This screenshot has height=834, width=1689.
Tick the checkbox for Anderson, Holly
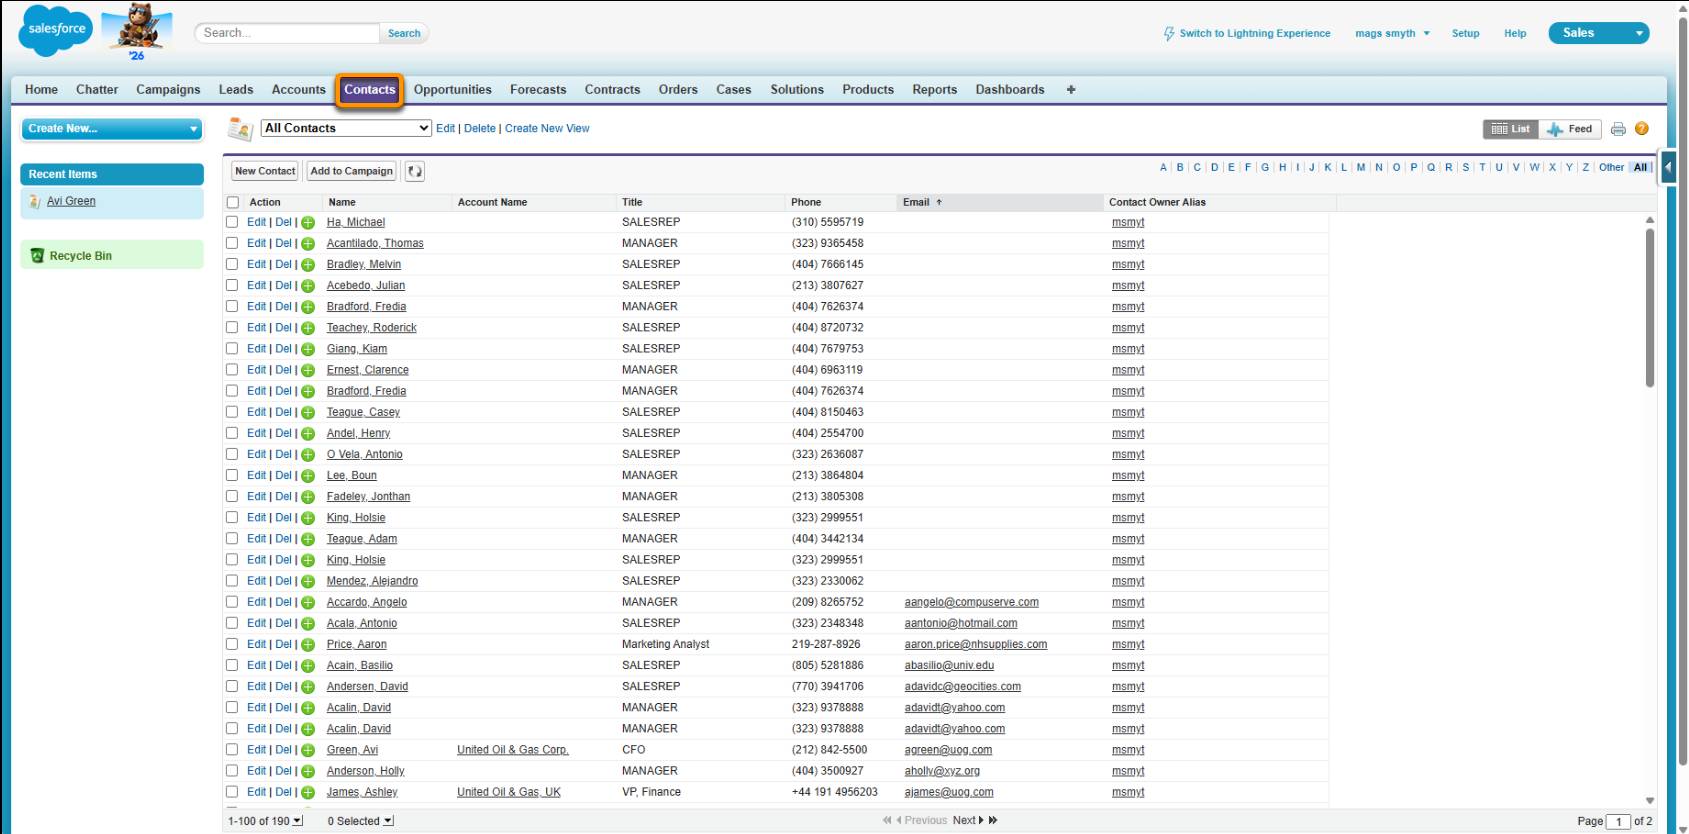[x=232, y=770]
